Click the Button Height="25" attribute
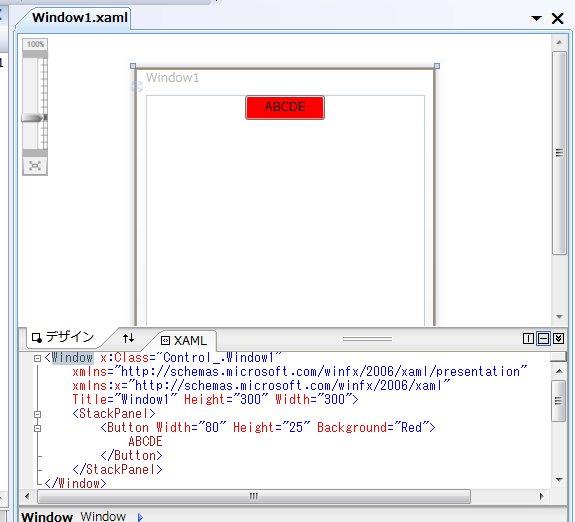 click(x=271, y=428)
